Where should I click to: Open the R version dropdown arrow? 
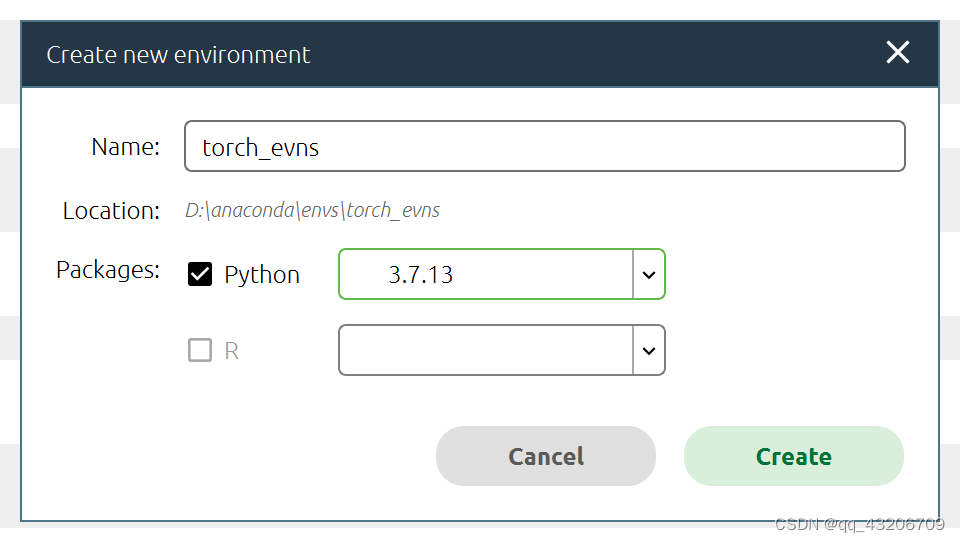point(649,350)
